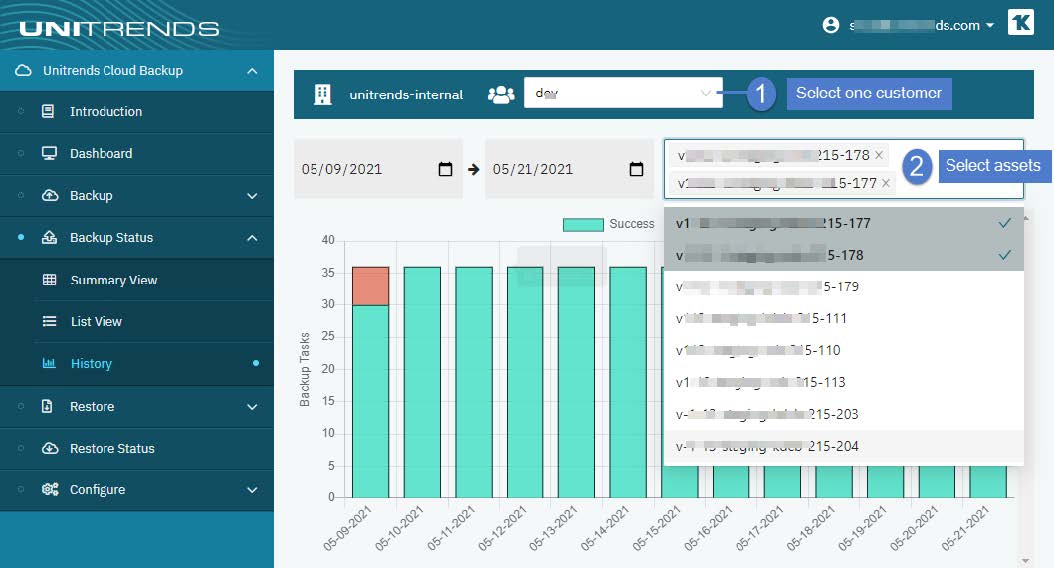The height and width of the screenshot is (568, 1054).
Task: Click the account email text
Action: click(x=914, y=26)
